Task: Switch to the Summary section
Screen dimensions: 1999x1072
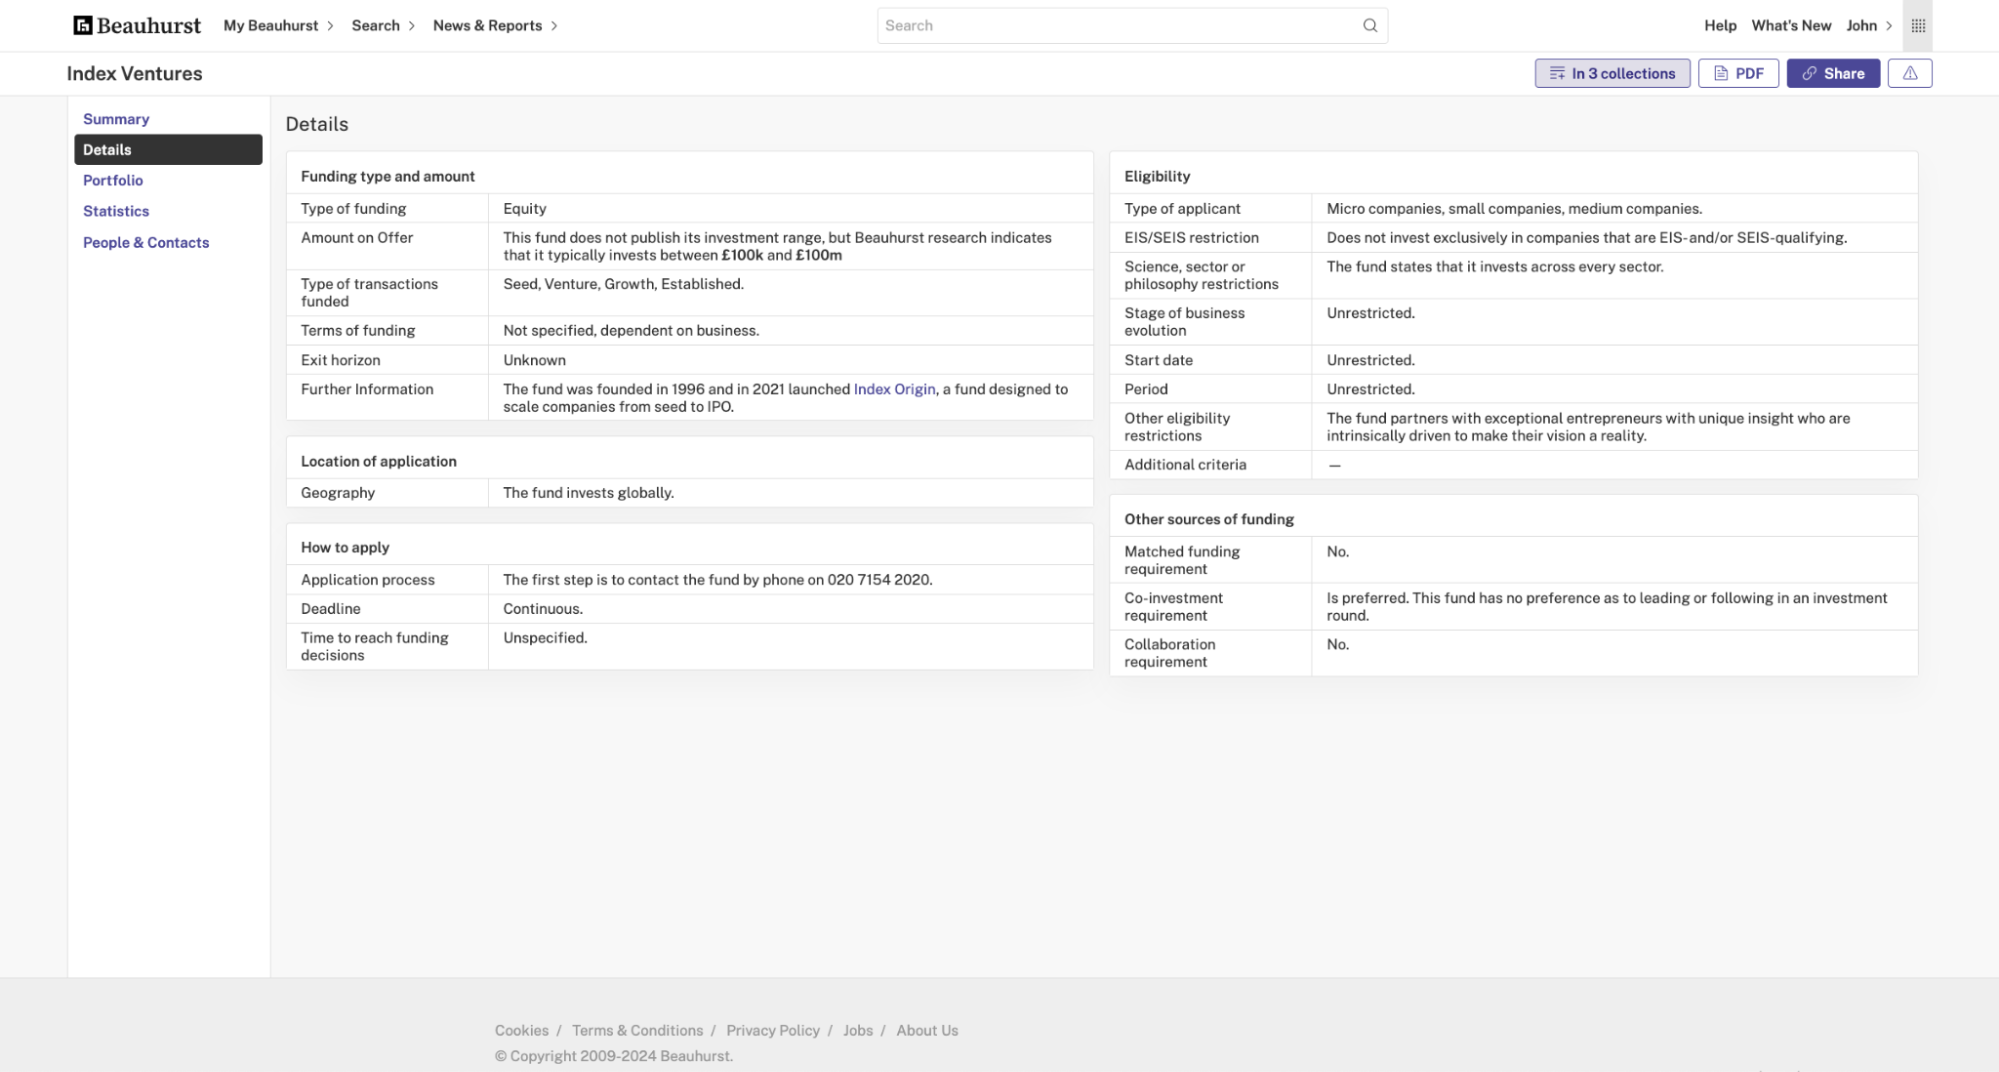Action: [116, 119]
